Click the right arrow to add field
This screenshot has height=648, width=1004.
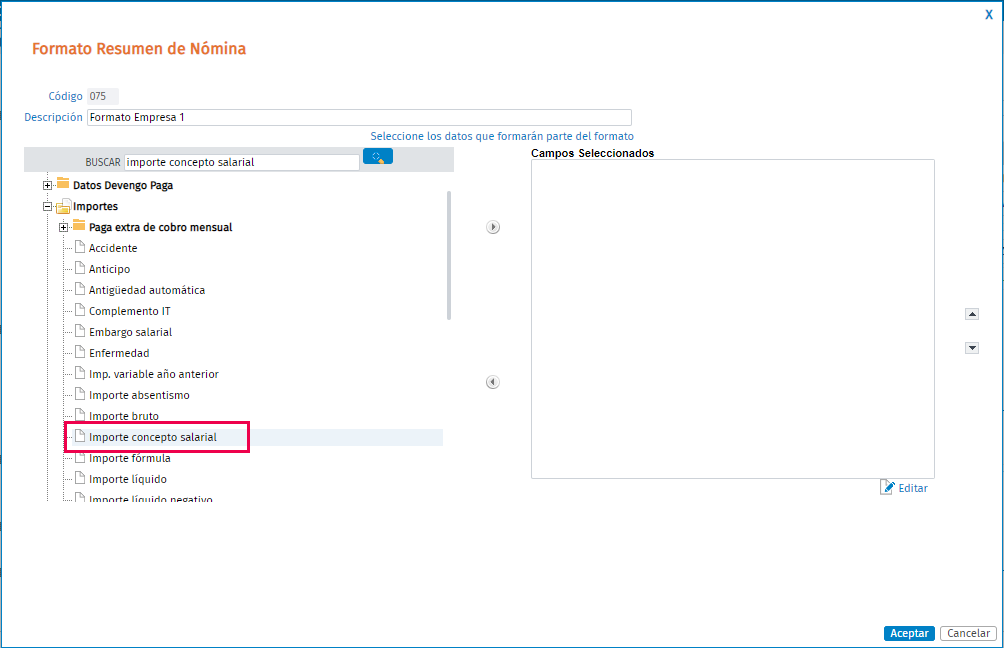click(493, 227)
